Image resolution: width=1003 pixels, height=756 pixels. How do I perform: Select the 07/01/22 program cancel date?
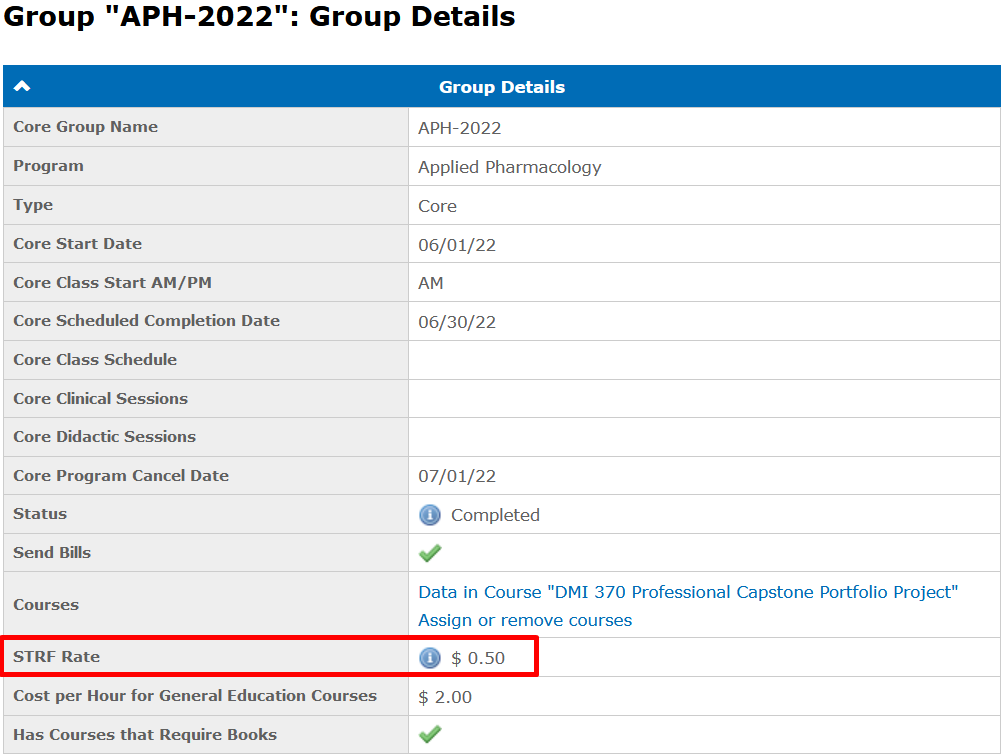[457, 476]
